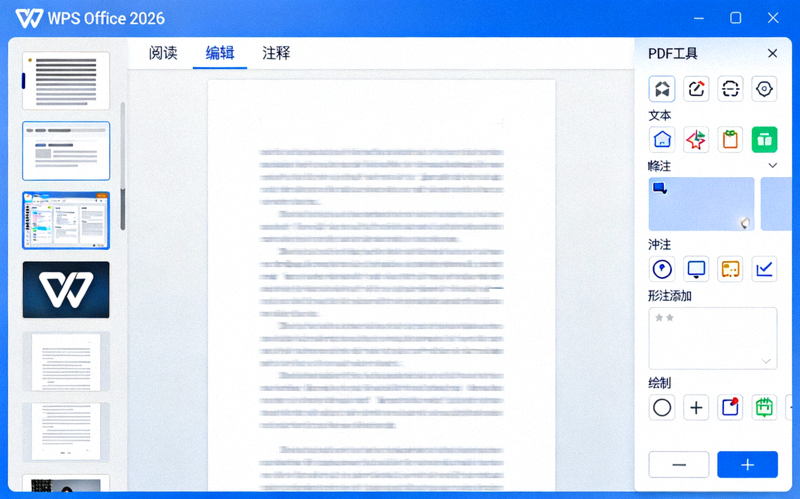The image size is (800, 499).
Task: Select the square with red dot under 绘制
Action: [x=730, y=407]
